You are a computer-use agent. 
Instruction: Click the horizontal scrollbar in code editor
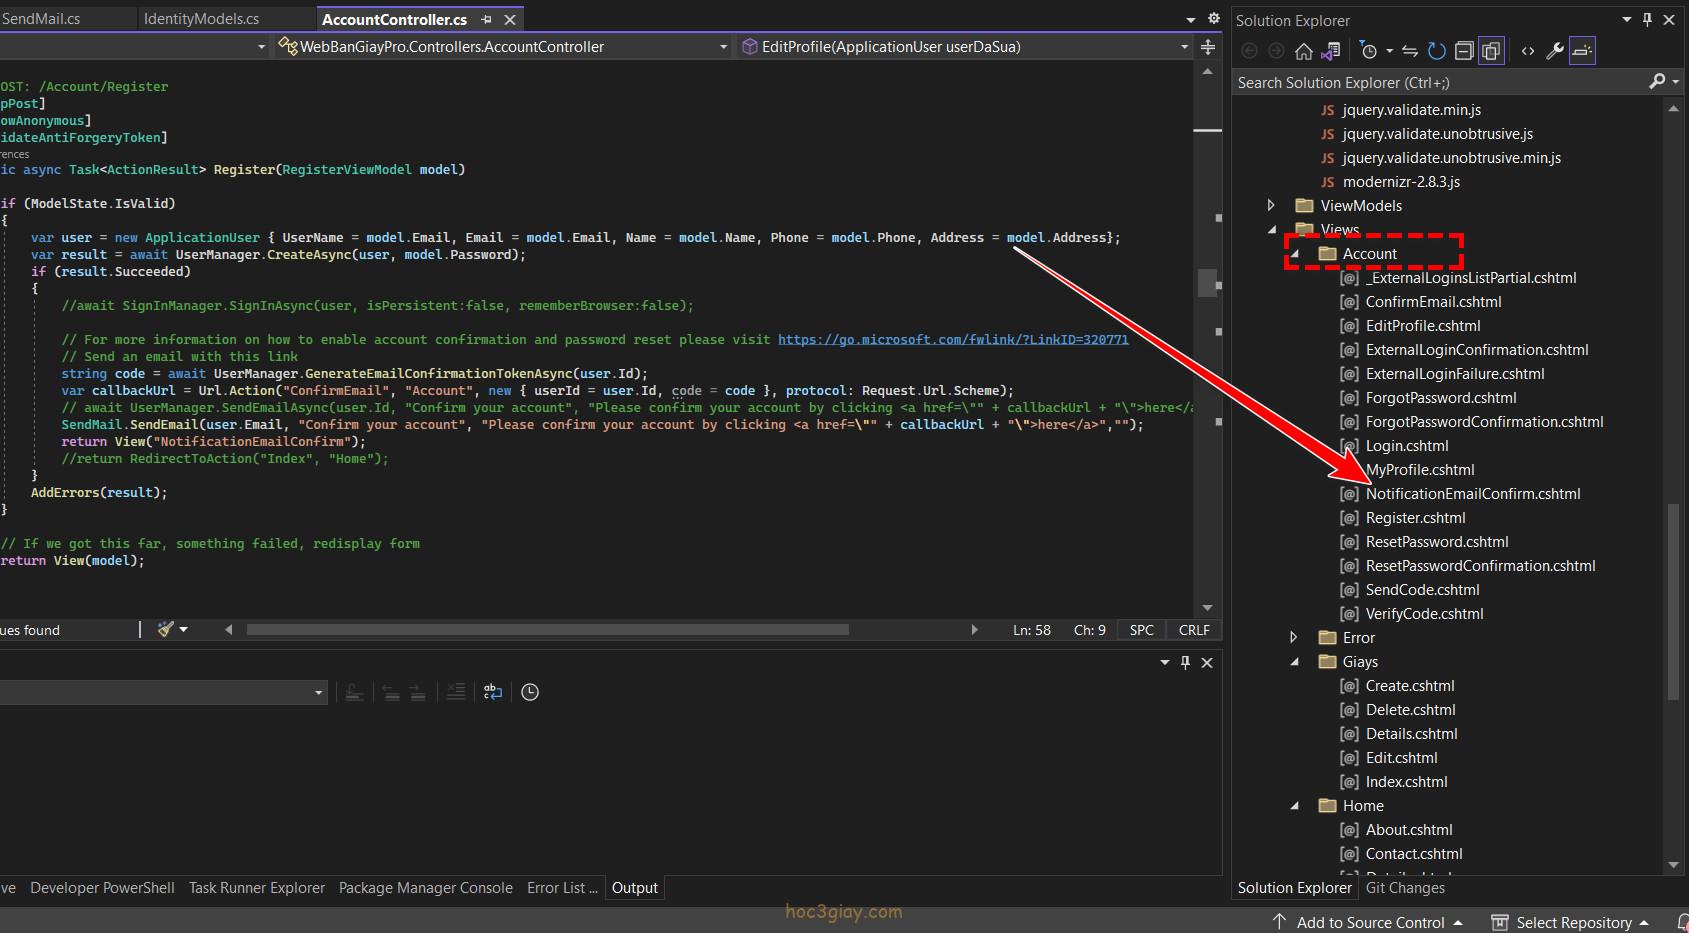tap(547, 630)
